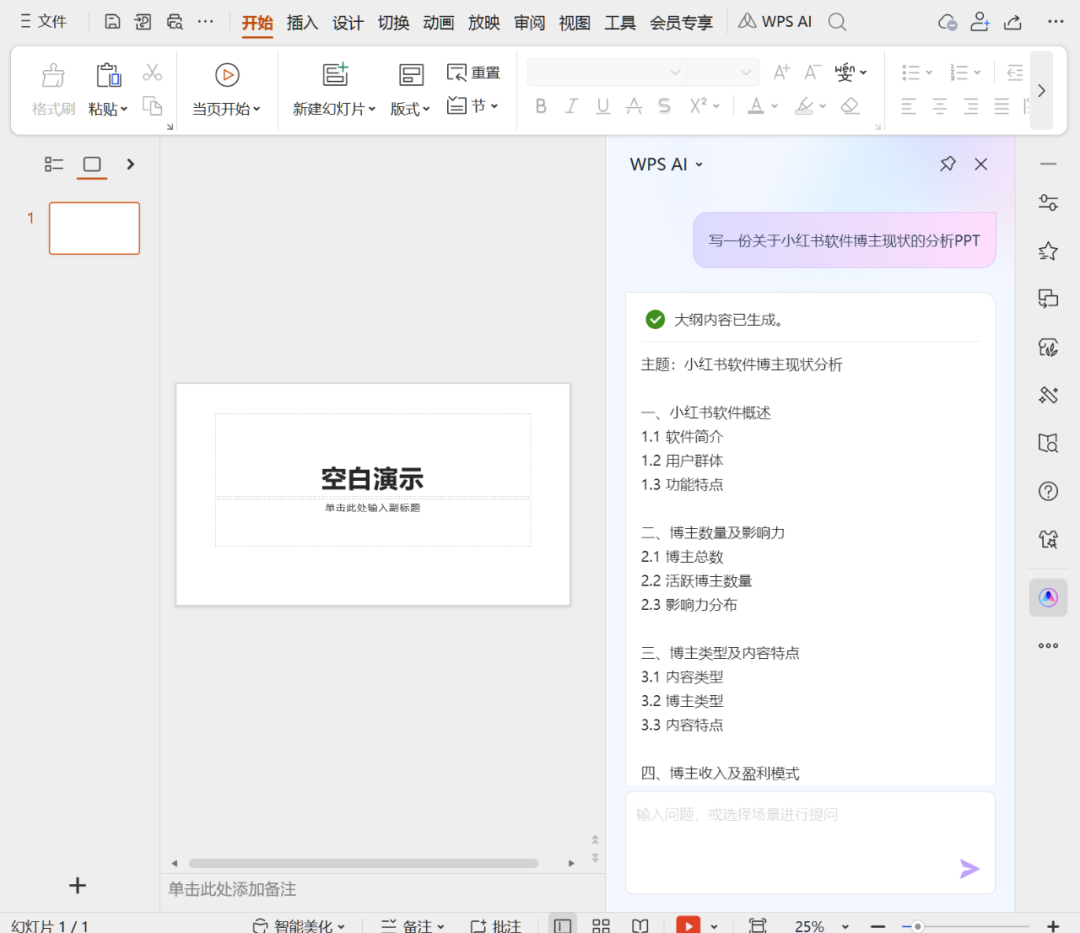
Task: Click the Text Highlight Color icon
Action: click(x=804, y=106)
